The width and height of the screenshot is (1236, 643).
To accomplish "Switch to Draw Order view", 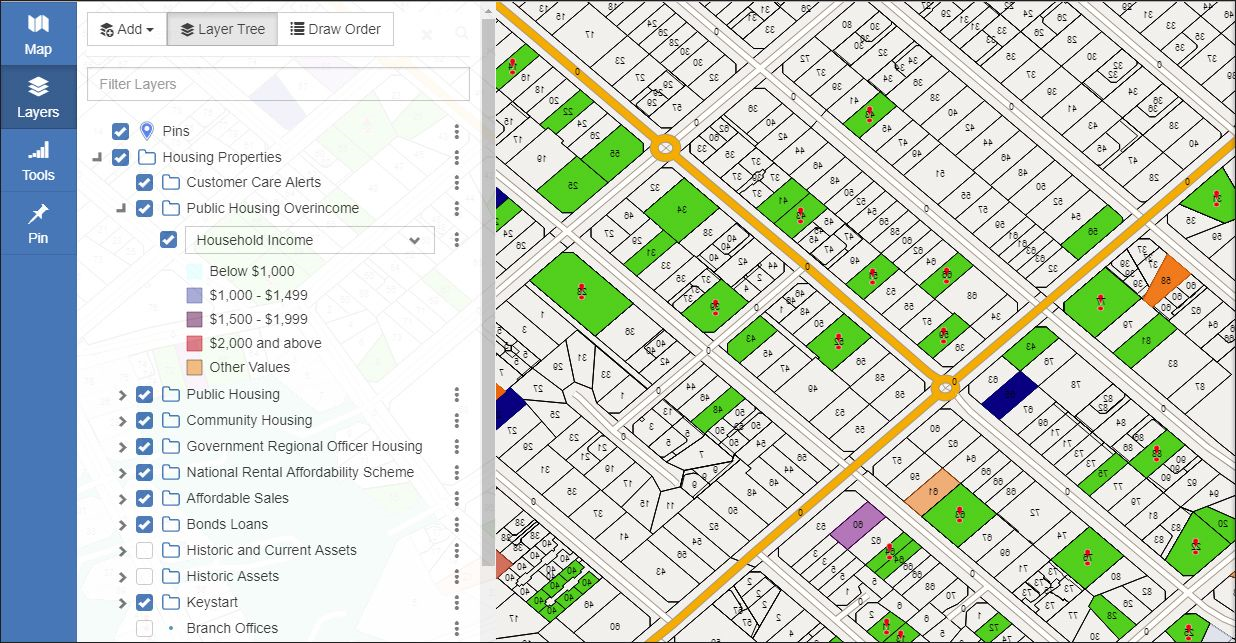I will [x=335, y=29].
